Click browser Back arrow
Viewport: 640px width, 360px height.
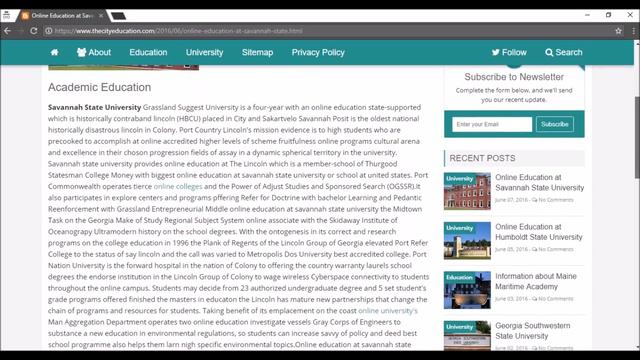[7, 31]
